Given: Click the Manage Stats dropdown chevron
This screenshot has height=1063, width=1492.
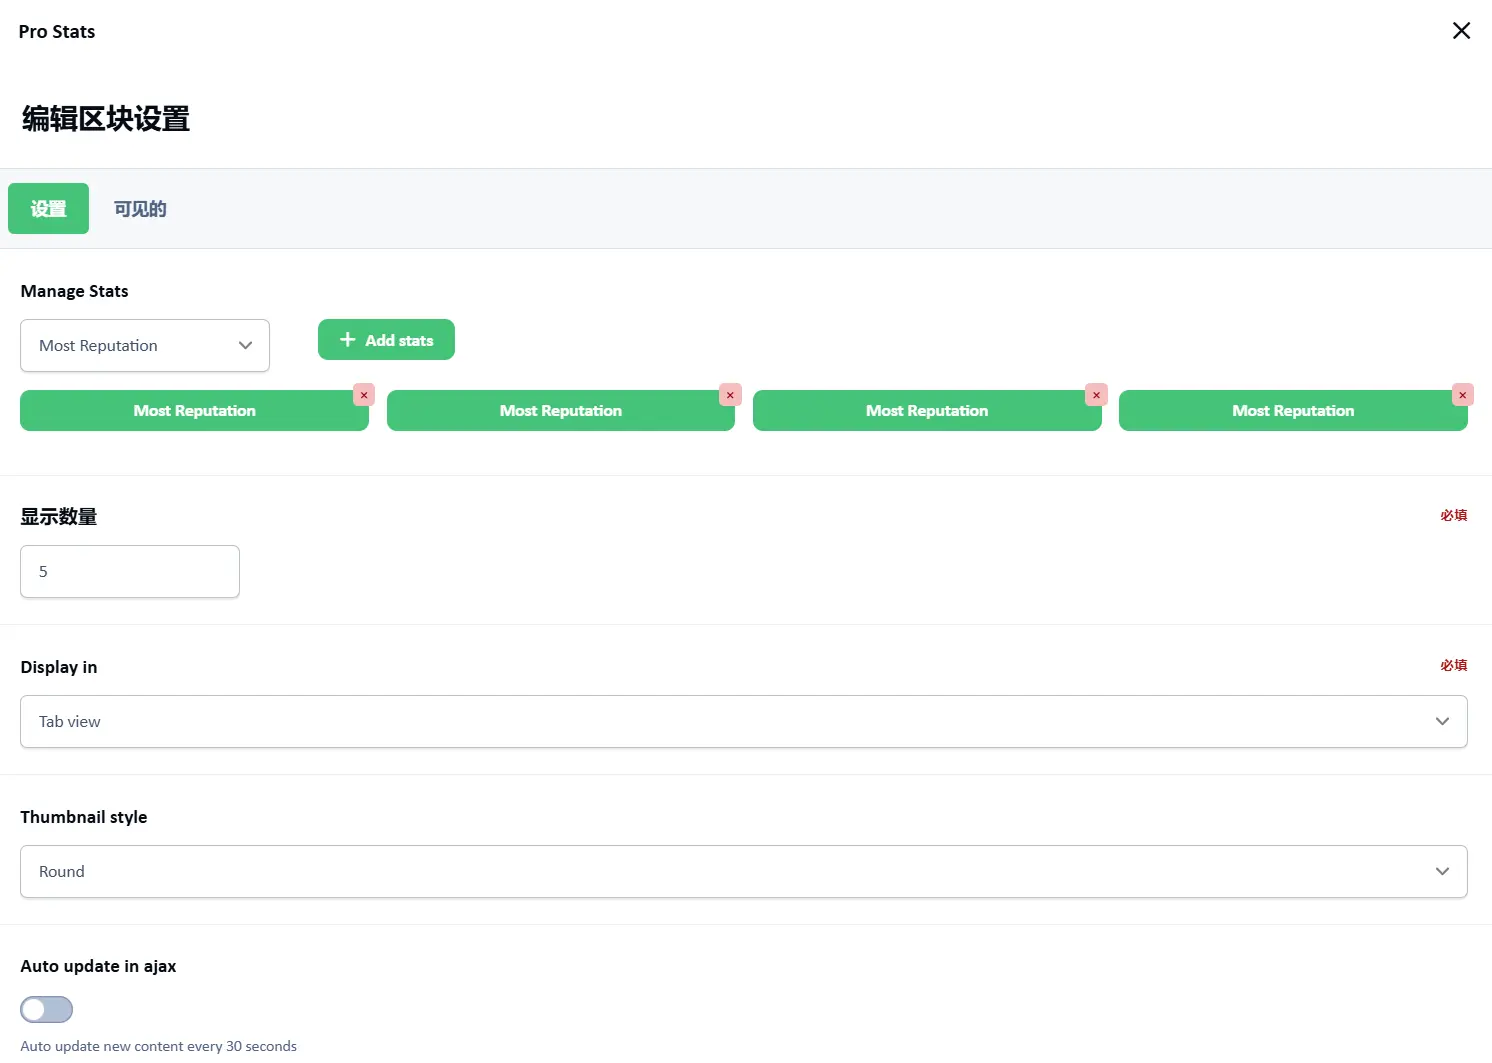Looking at the screenshot, I should (245, 346).
